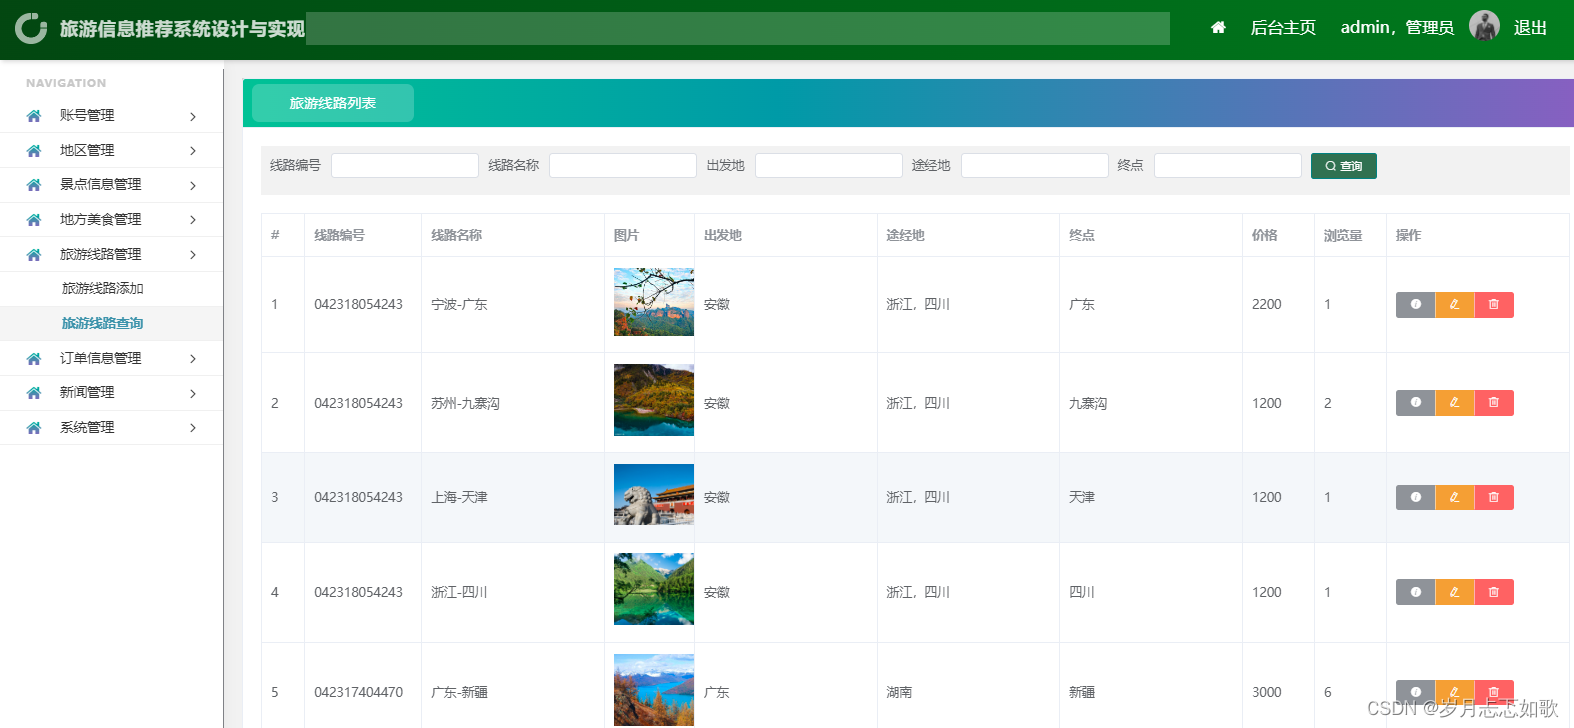This screenshot has height=728, width=1574.
Task: Edit the 宁波-广东 route row
Action: [1455, 305]
